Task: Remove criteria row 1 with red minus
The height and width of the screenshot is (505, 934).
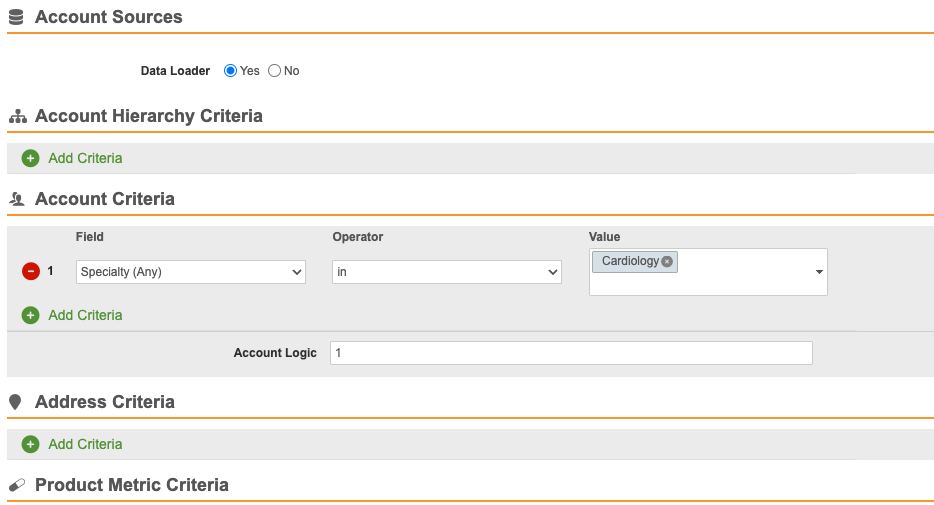Action: [x=31, y=271]
